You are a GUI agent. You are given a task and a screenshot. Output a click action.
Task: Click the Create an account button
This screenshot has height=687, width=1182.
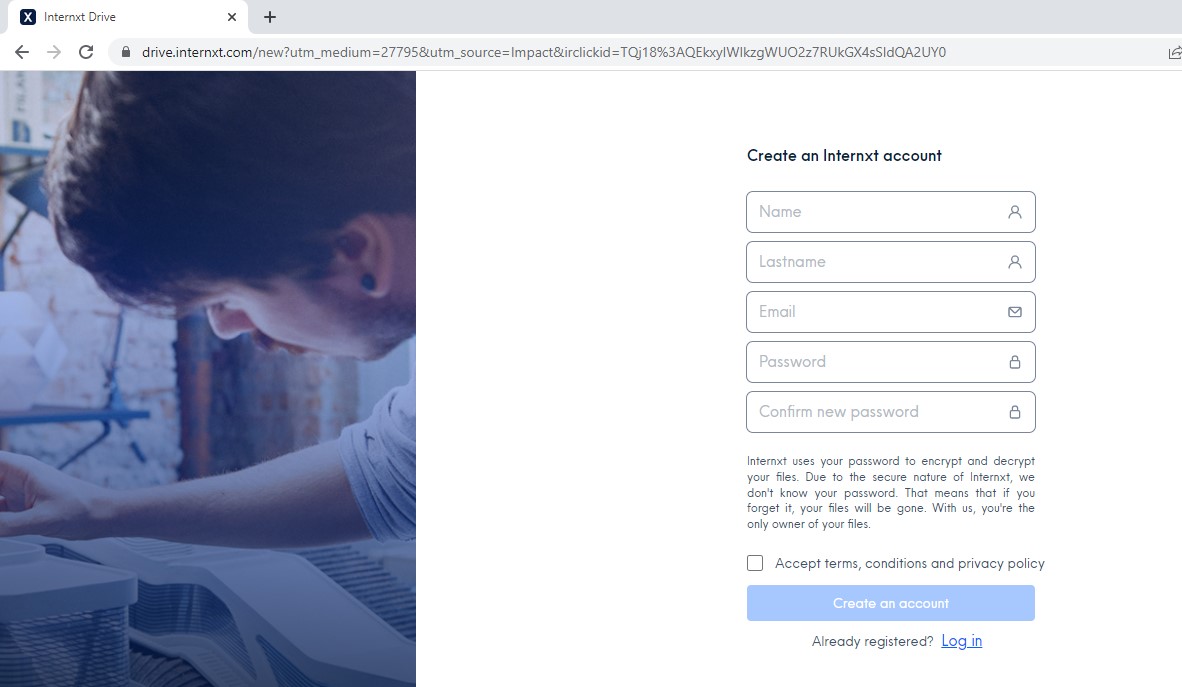pos(890,603)
